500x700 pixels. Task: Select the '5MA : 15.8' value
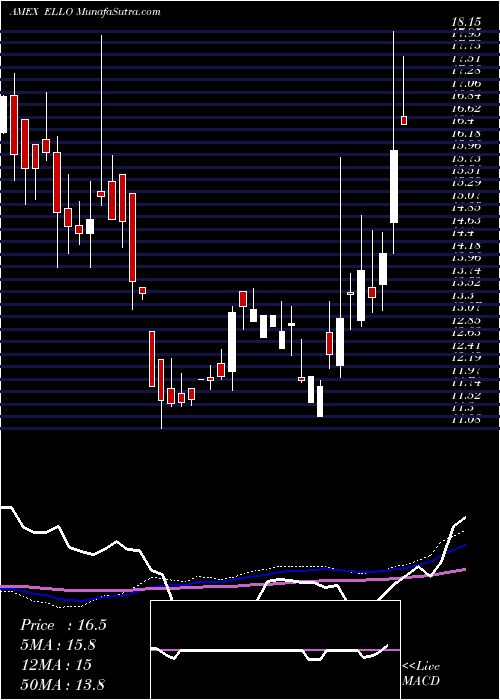pyautogui.click(x=58, y=645)
